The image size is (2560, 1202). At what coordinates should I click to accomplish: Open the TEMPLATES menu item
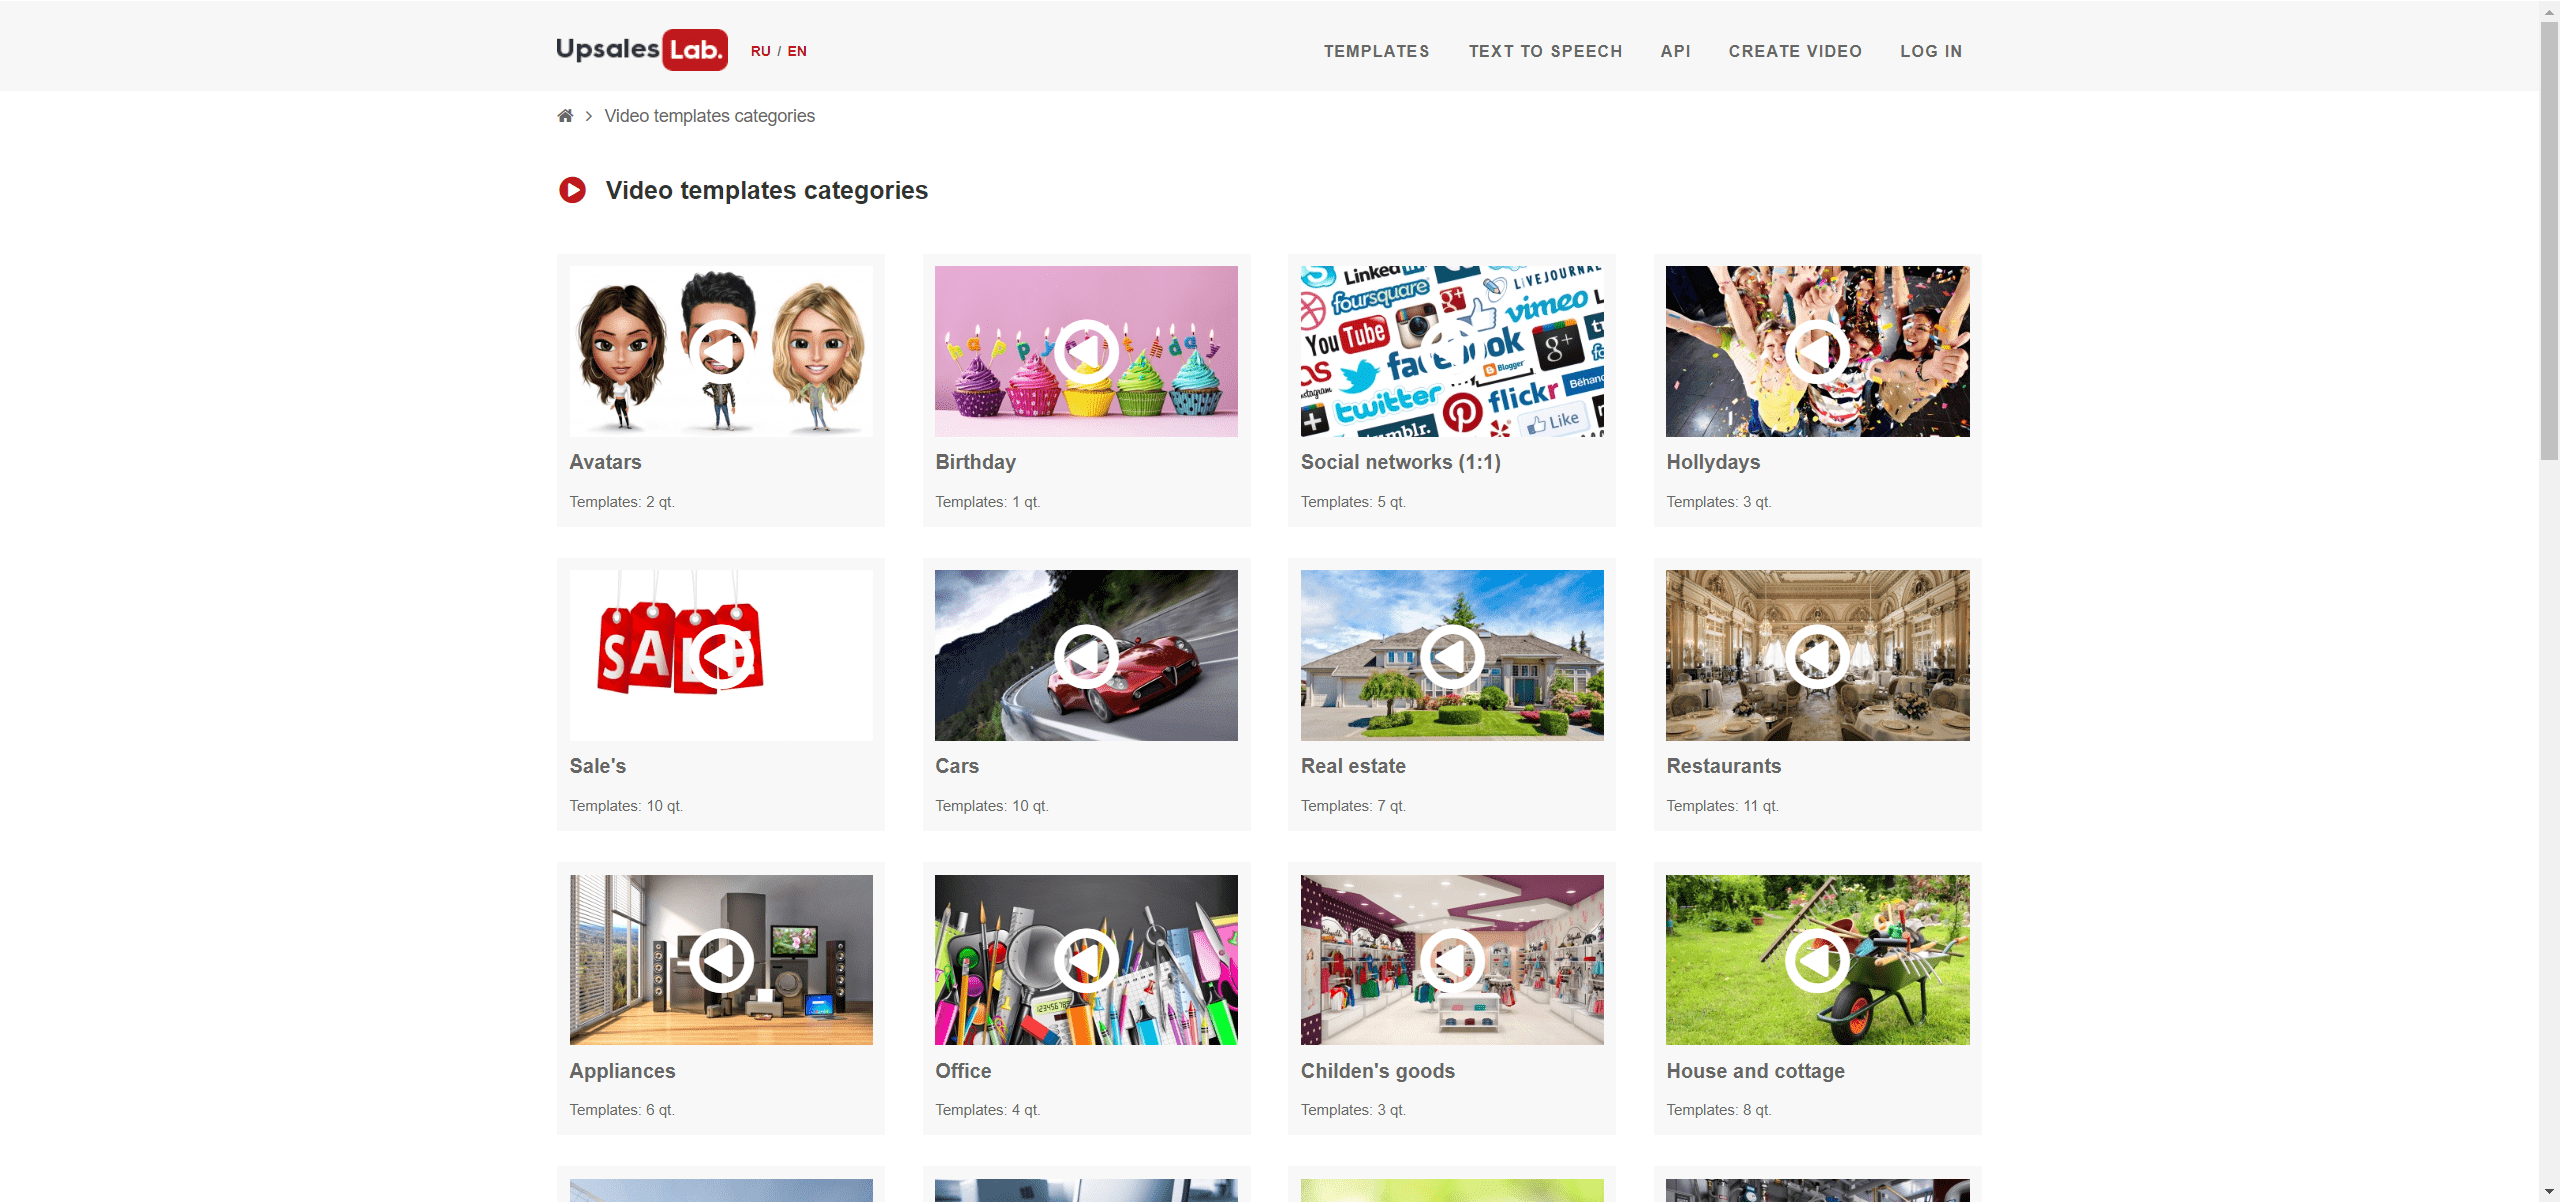pyautogui.click(x=1376, y=51)
